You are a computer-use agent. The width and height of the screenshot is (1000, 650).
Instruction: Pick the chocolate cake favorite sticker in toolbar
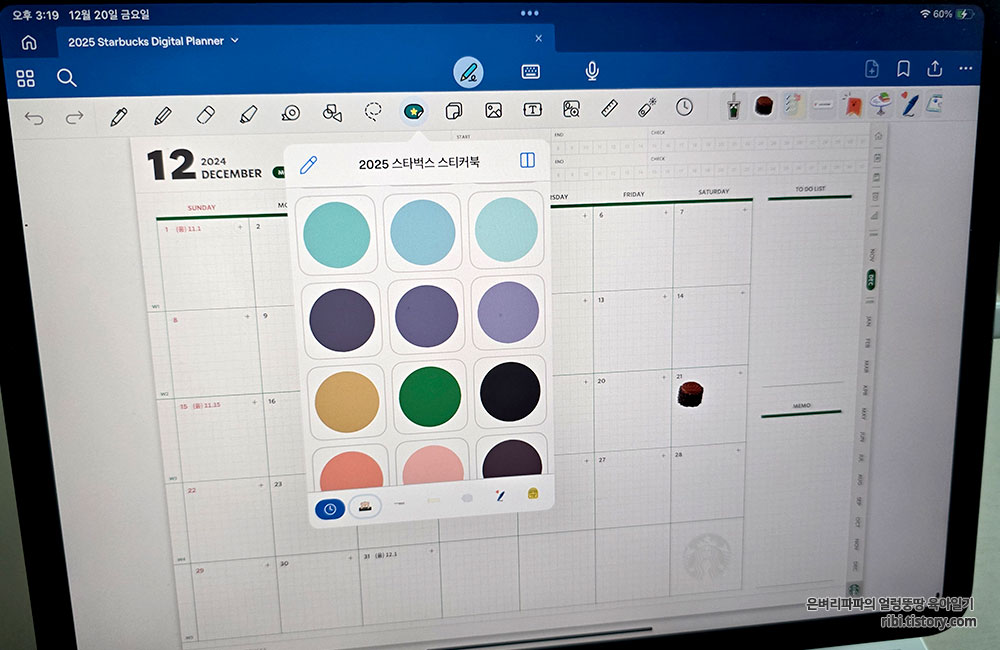(x=763, y=106)
